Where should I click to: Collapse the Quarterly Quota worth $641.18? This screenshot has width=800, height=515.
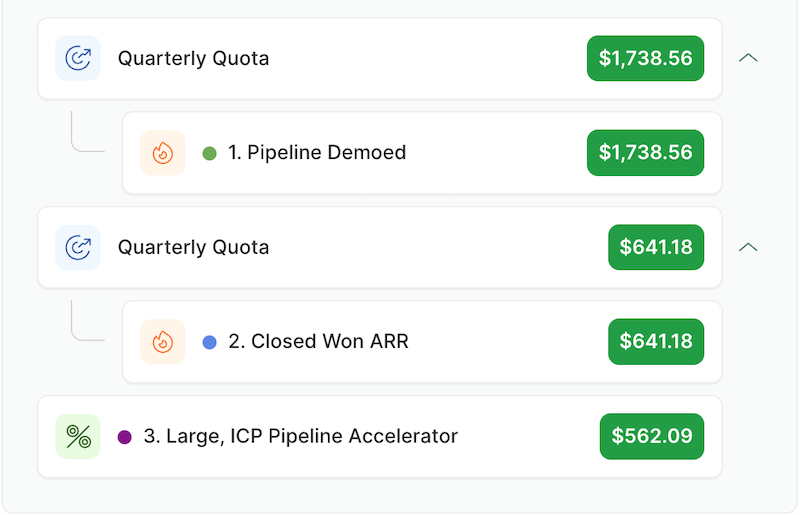coord(748,248)
